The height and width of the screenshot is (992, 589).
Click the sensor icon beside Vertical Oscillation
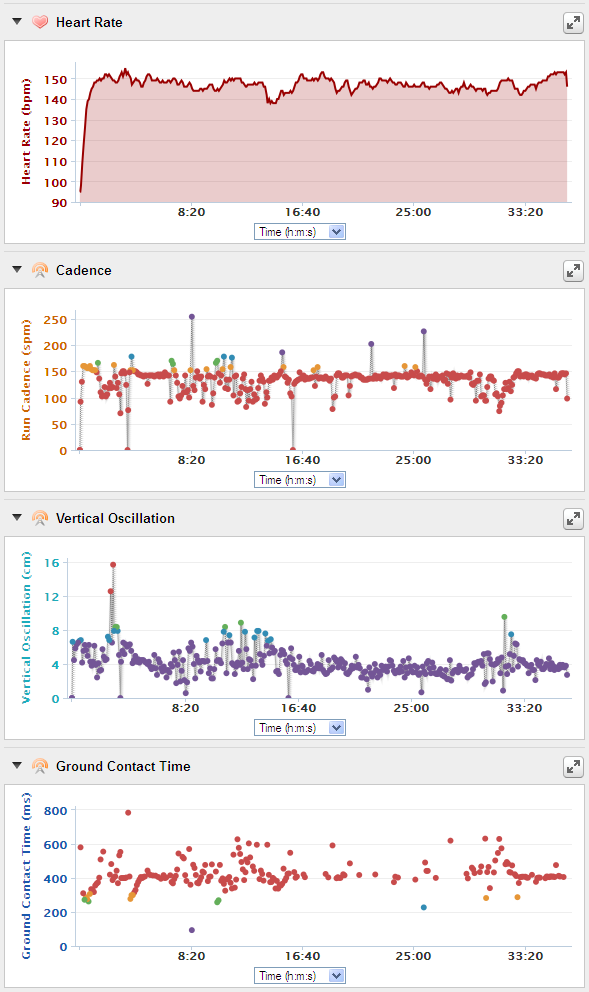coord(40,518)
